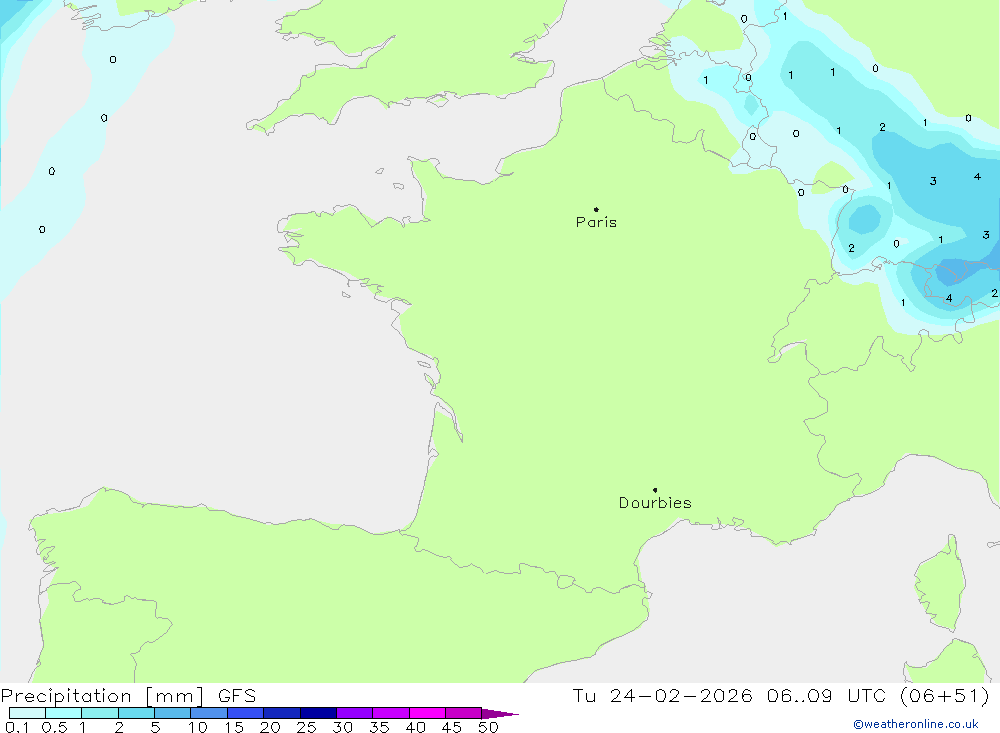Pick the 25–30 mm legend swatch

pyautogui.click(x=318, y=713)
